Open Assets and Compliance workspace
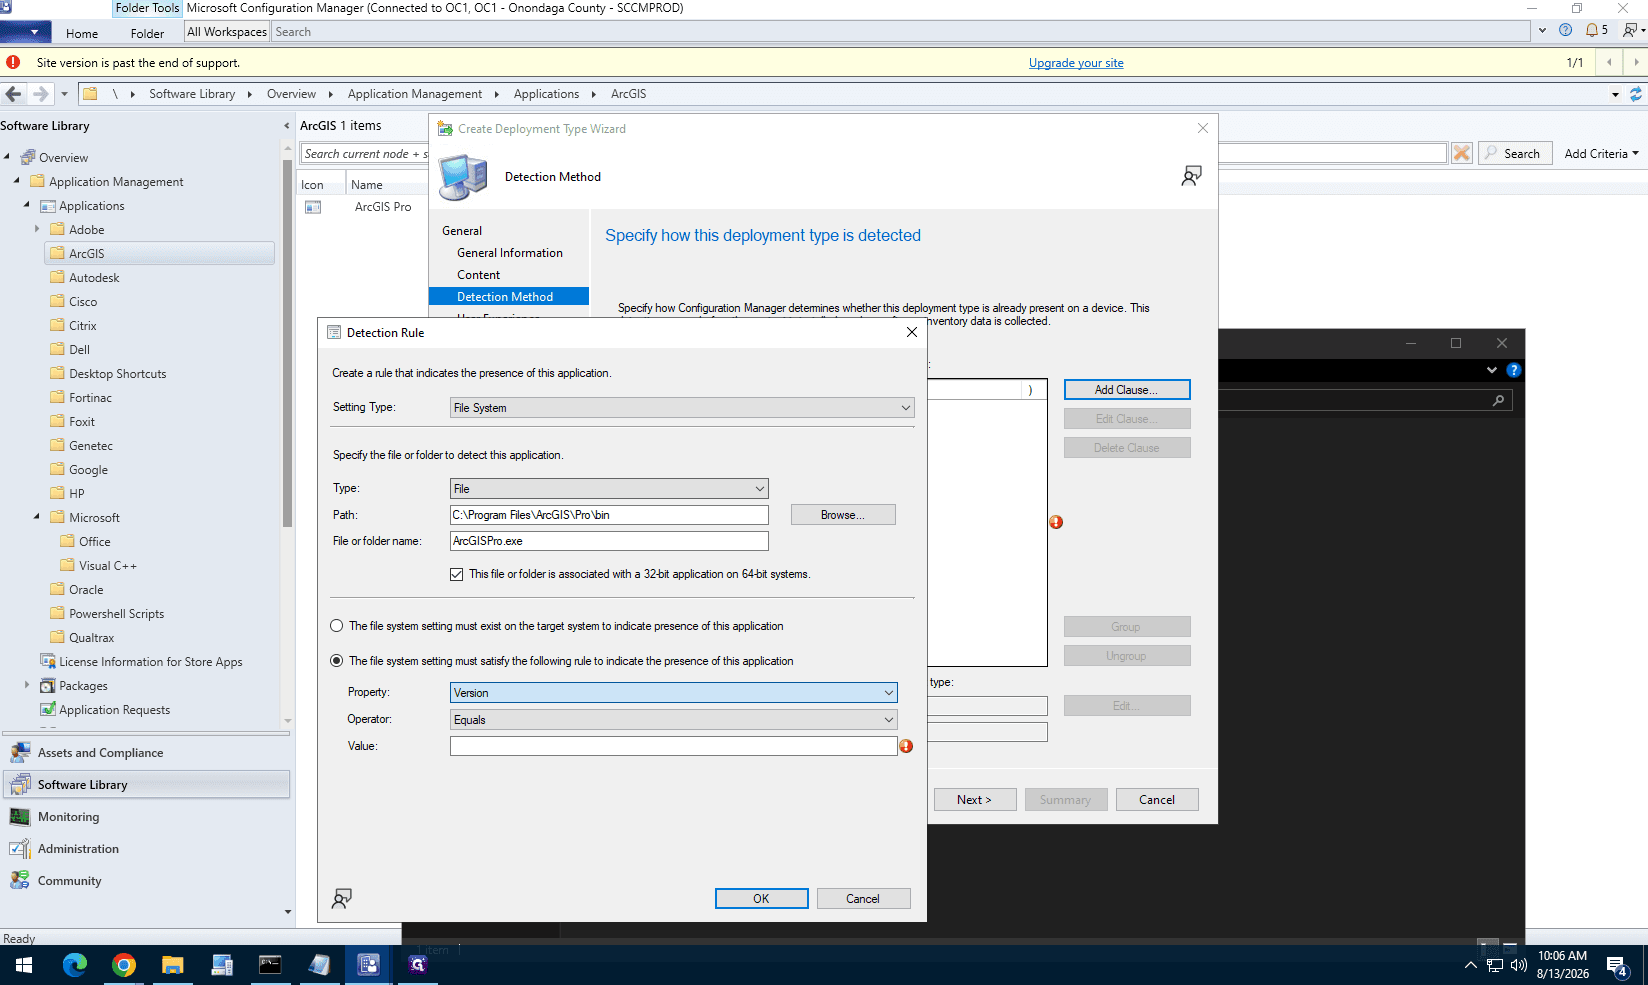 point(147,753)
